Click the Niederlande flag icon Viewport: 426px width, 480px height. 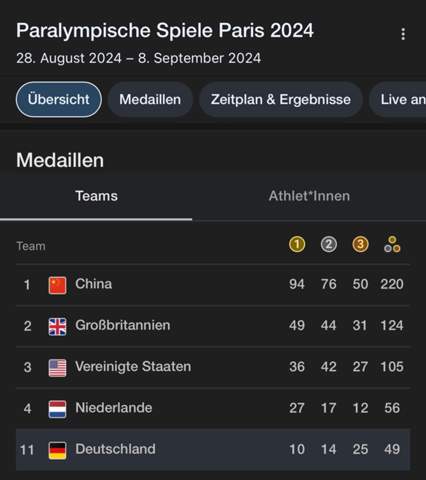click(57, 409)
